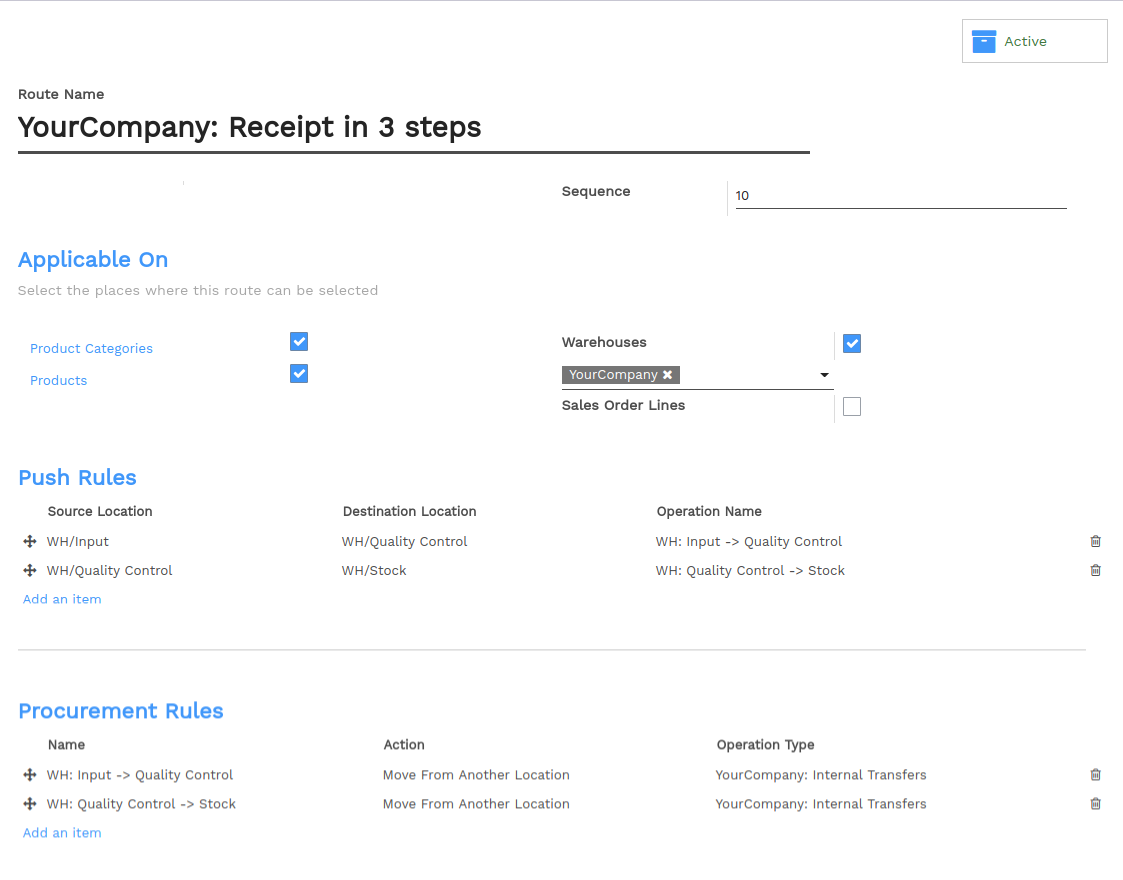Click the Active archive box icon

click(983, 42)
